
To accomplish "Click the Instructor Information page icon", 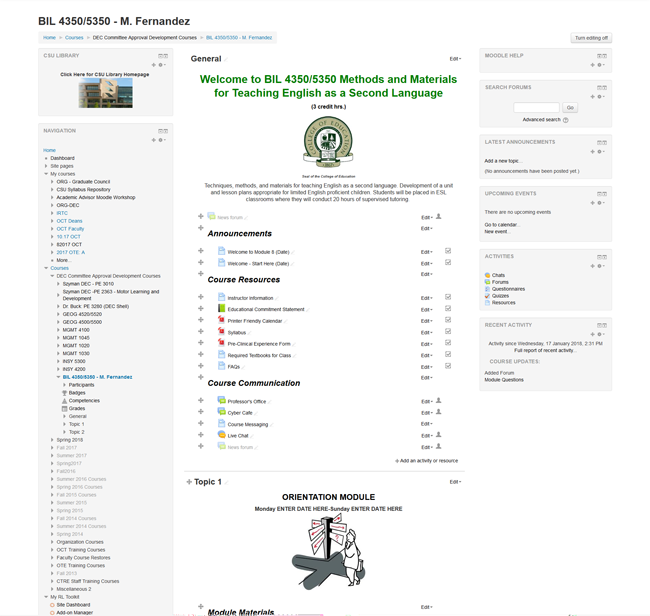I will pyautogui.click(x=221, y=297).
